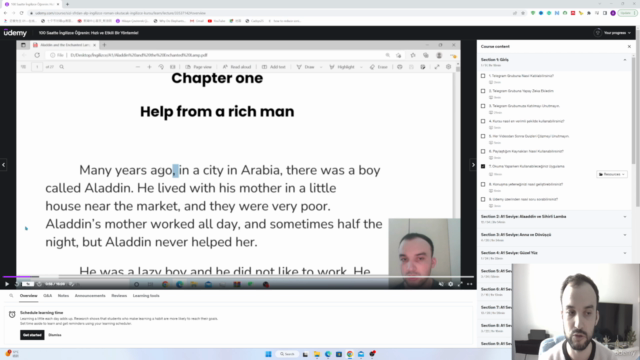640x360 pixels.
Task: Tick checkbox for lecture 6 Paylaştığım Kaynakları
Action: click(483, 151)
